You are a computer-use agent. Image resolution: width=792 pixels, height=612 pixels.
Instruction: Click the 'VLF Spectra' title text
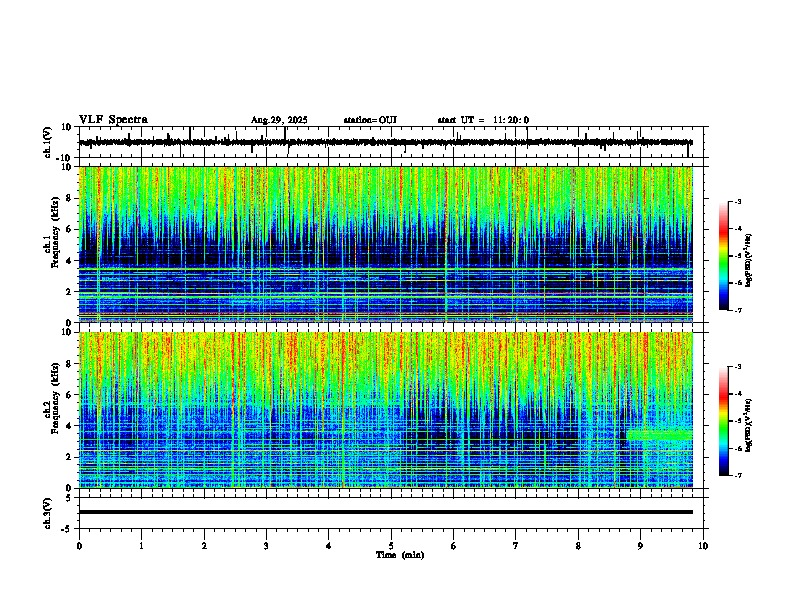click(x=113, y=120)
